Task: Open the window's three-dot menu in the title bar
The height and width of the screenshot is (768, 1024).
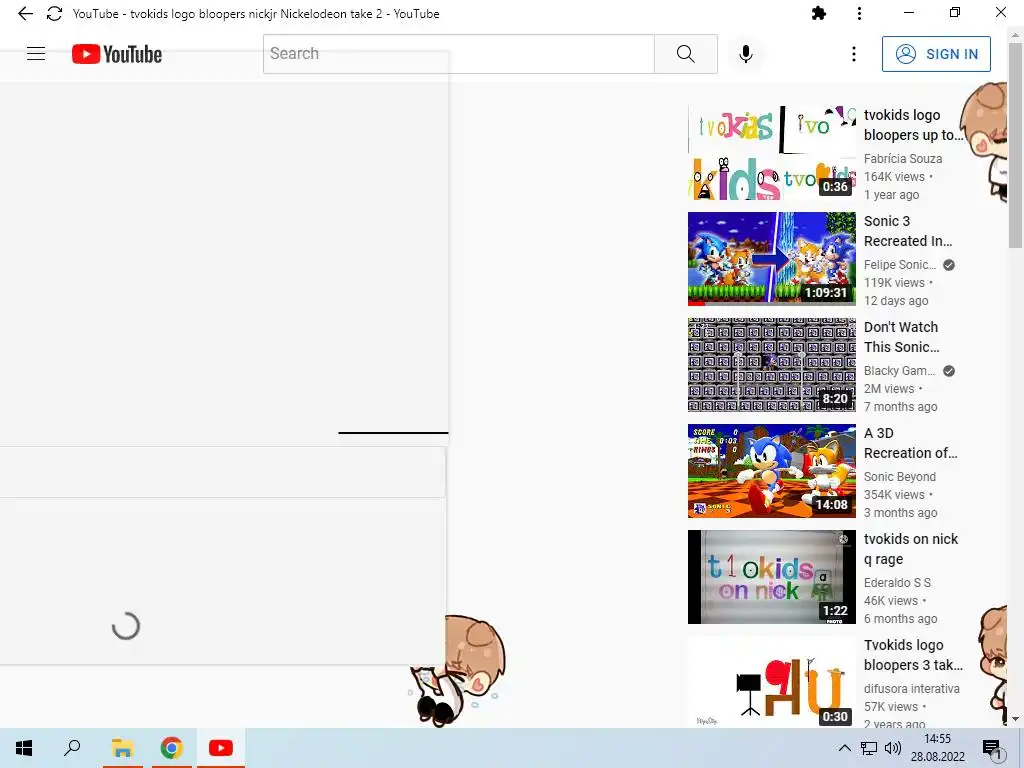Action: 859,13
